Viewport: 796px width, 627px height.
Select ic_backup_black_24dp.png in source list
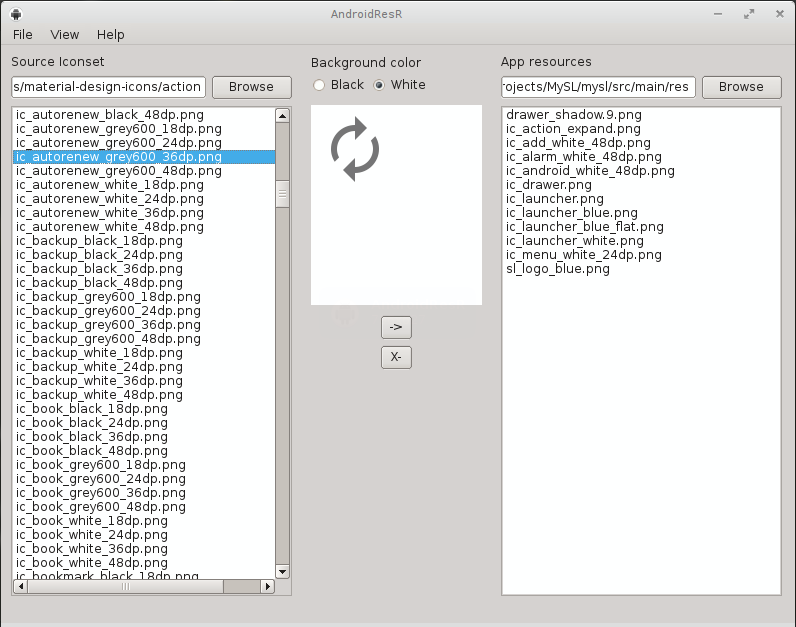[99, 255]
